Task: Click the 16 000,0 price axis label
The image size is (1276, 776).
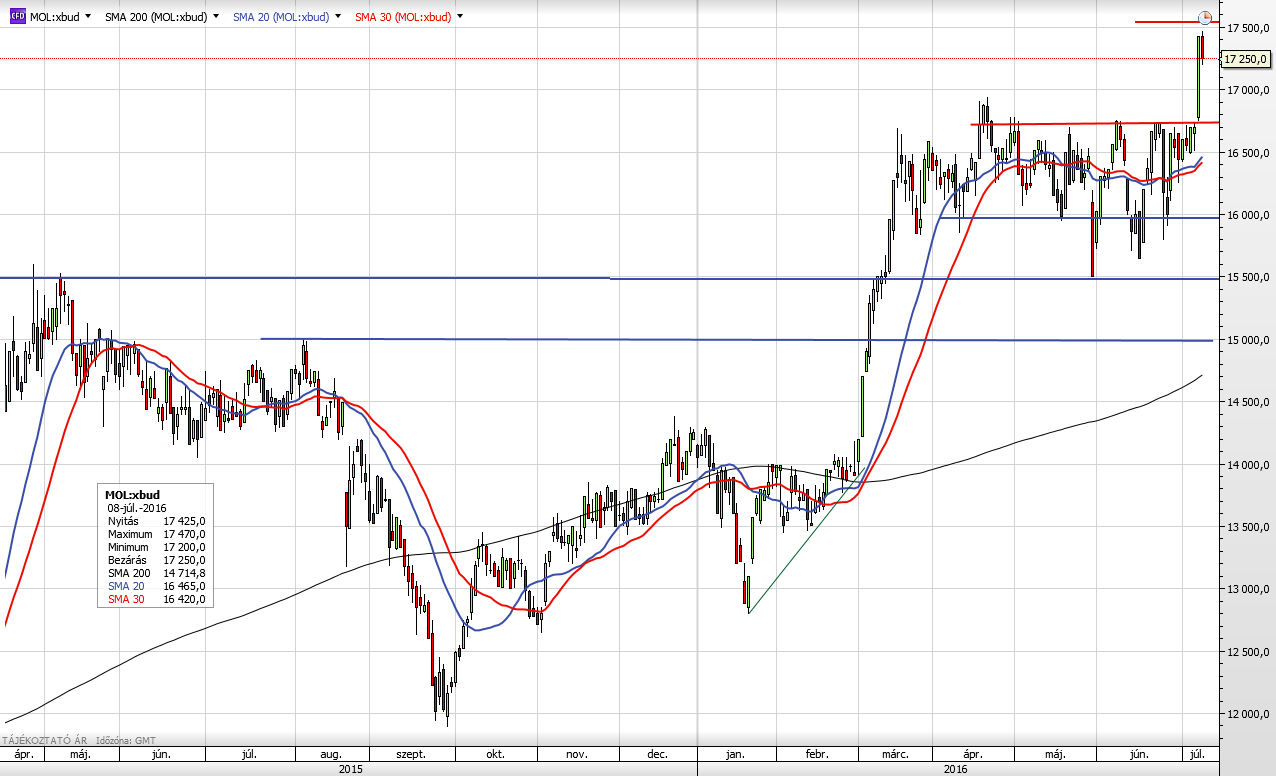Action: click(x=1247, y=215)
